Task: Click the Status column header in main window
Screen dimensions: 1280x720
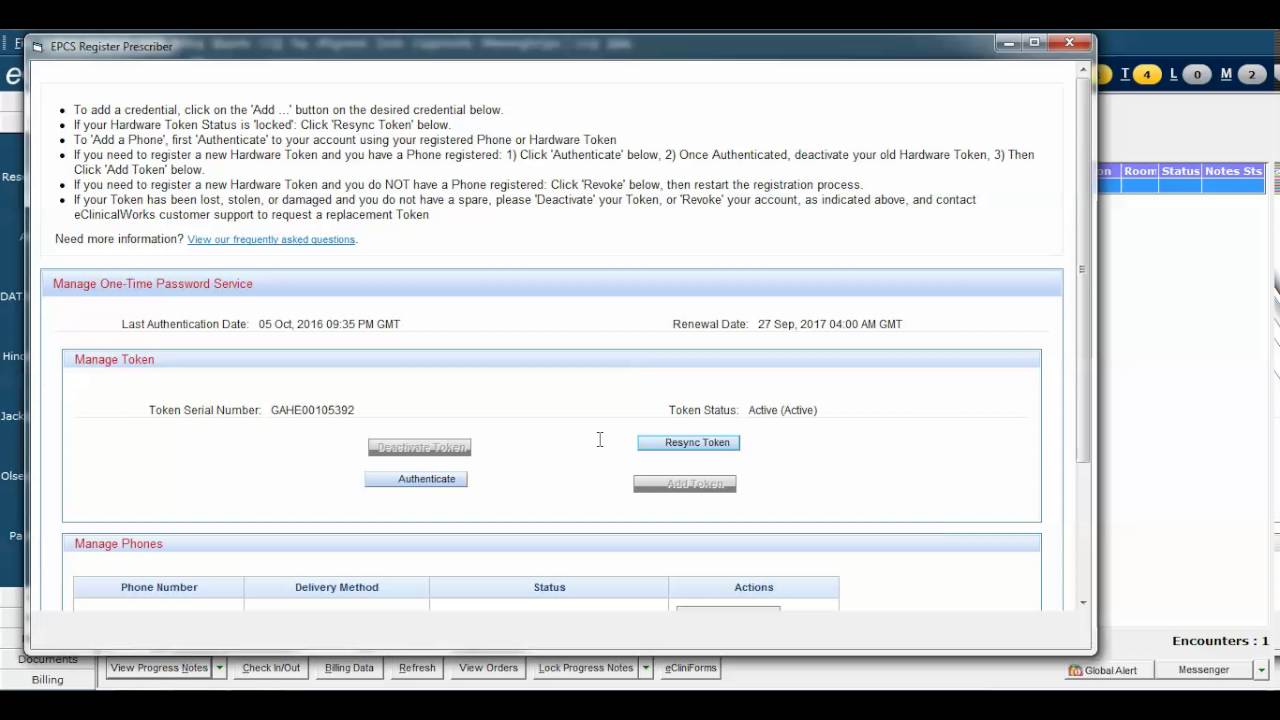Action: click(x=1180, y=171)
